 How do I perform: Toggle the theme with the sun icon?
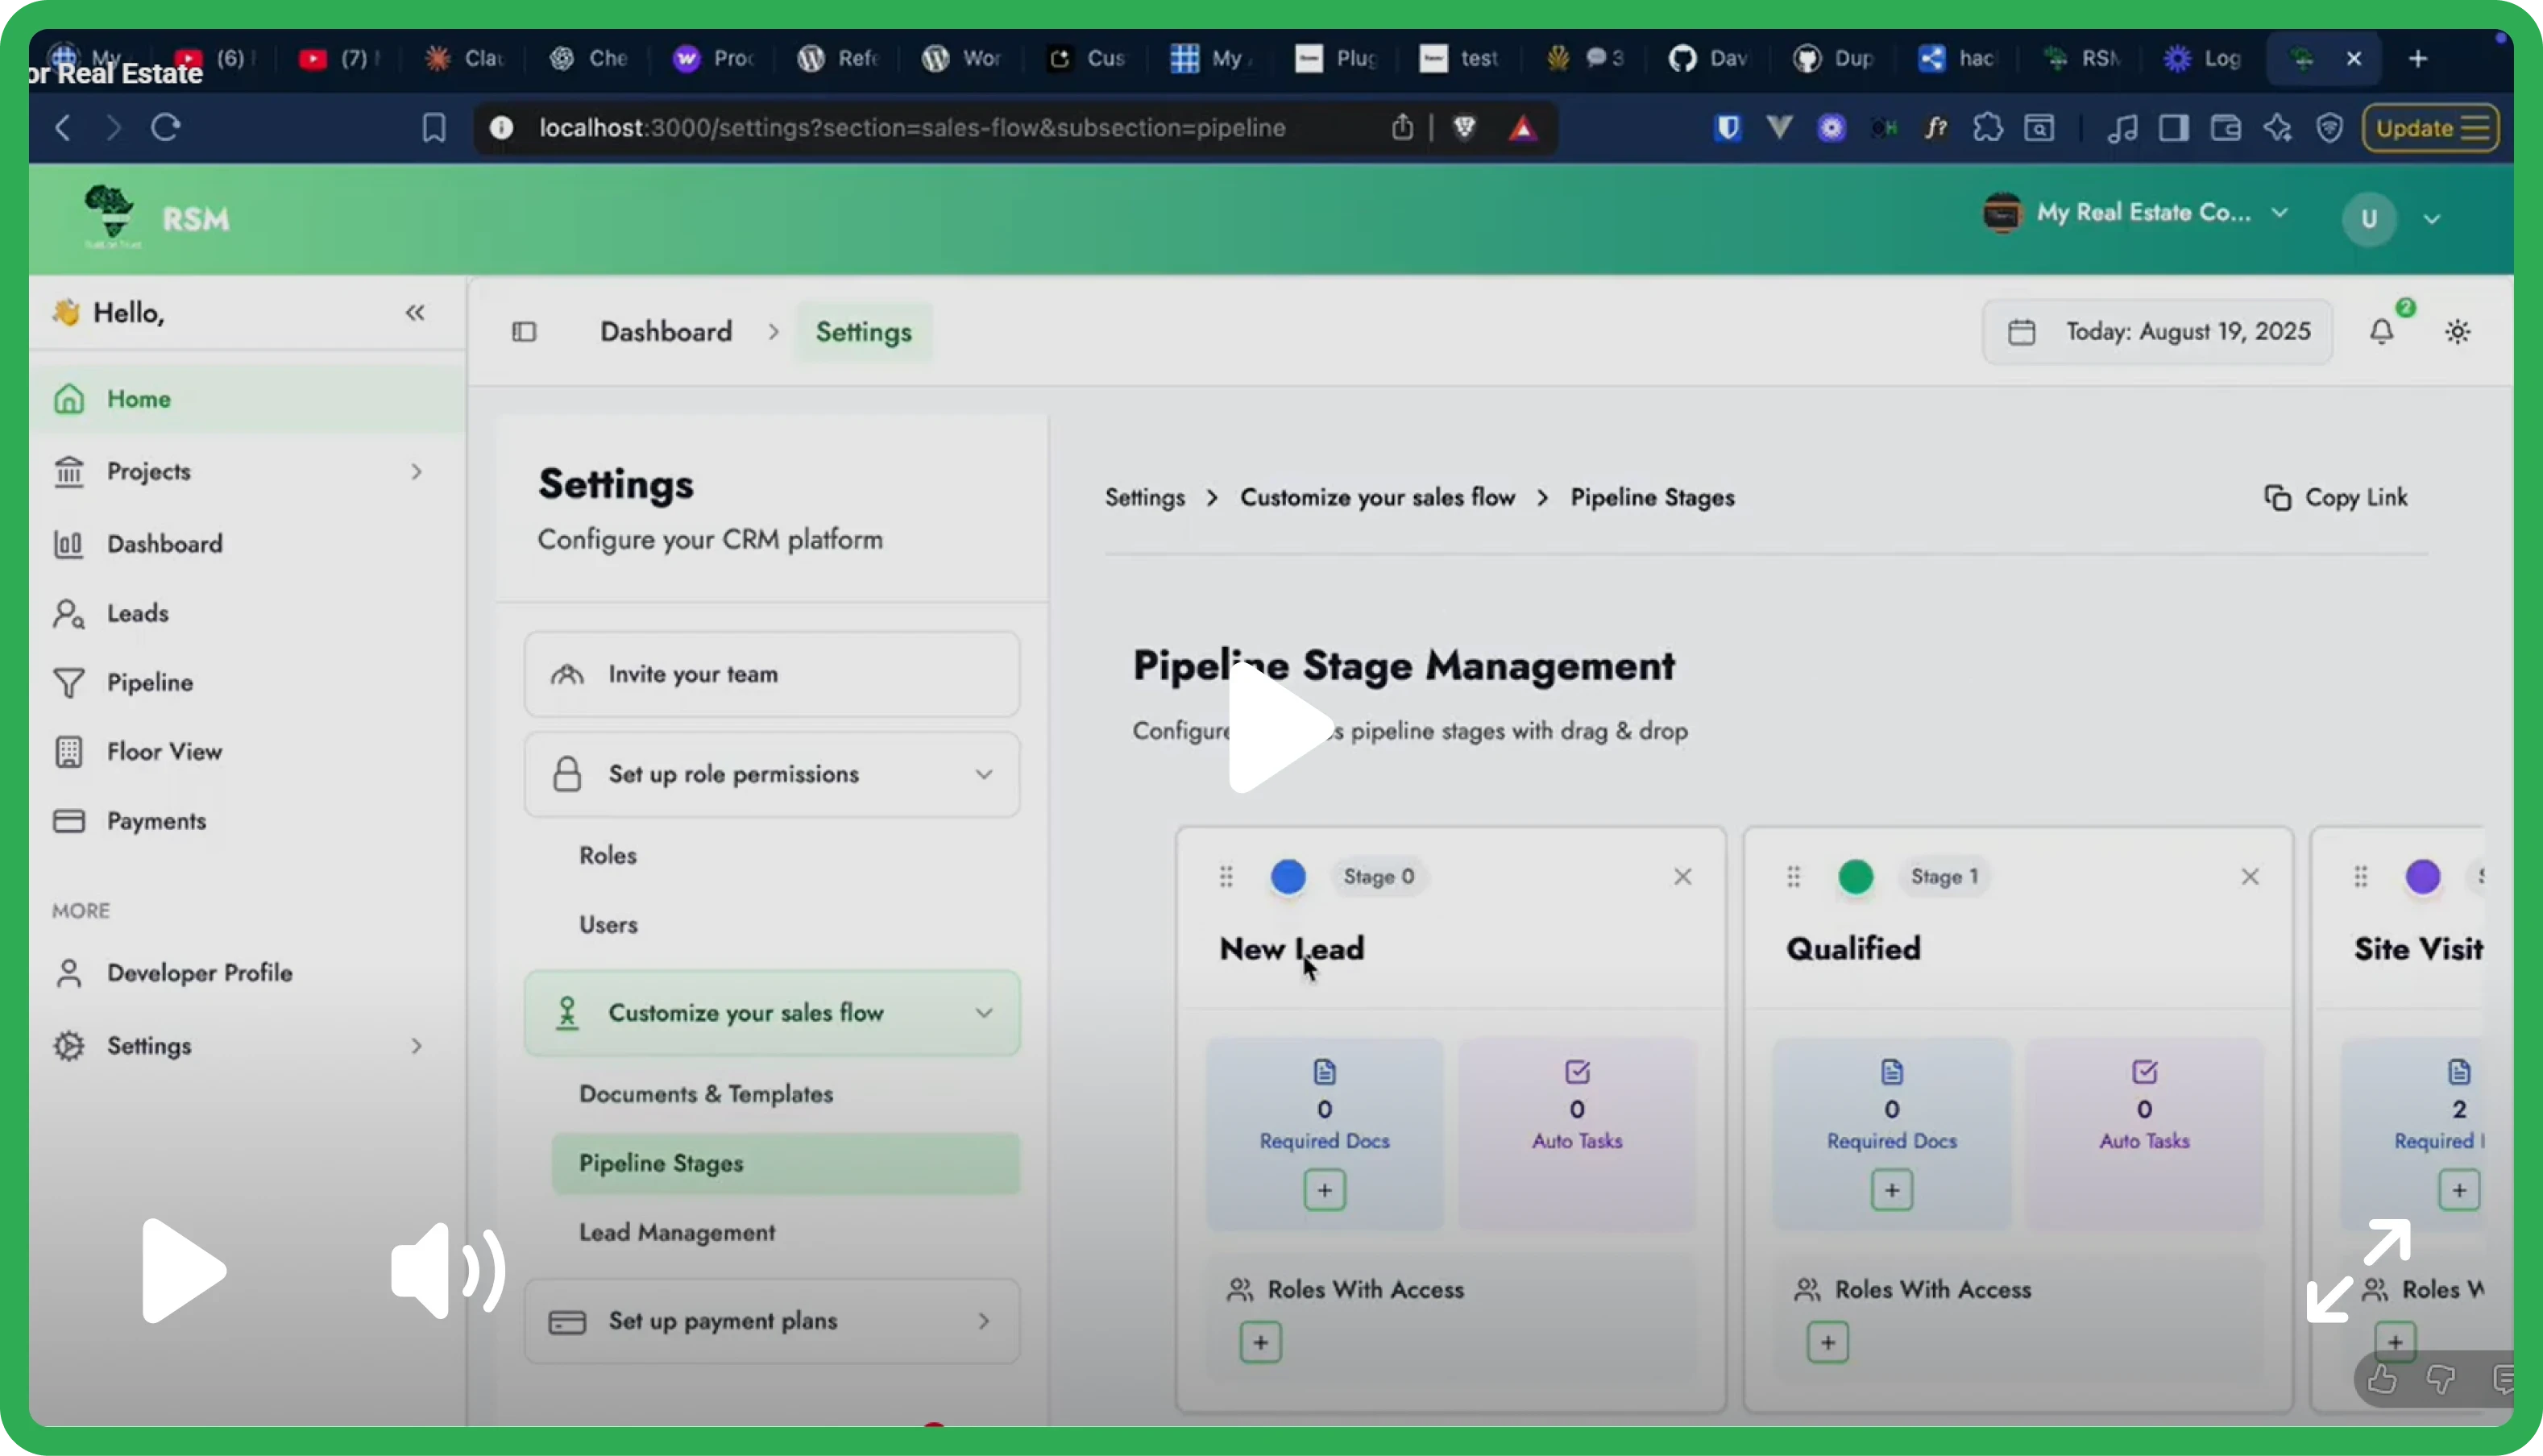click(x=2458, y=331)
